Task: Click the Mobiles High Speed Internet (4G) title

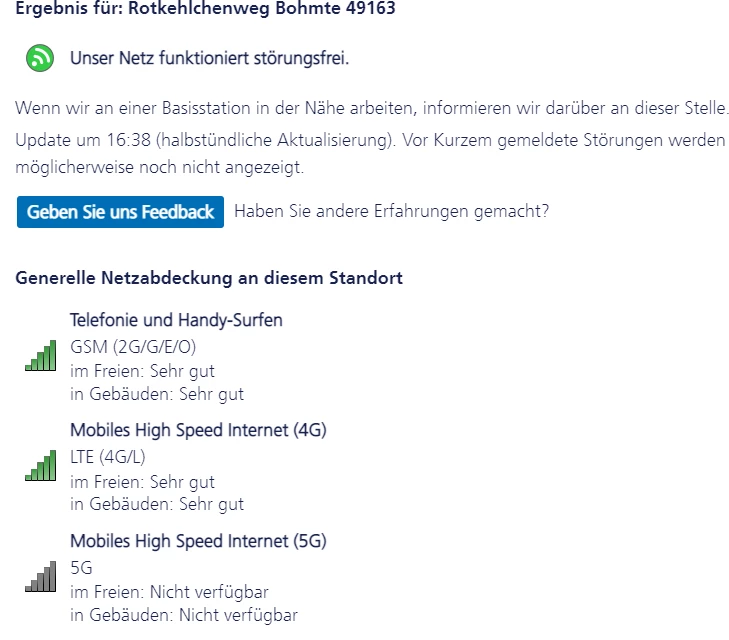Action: pyautogui.click(x=198, y=430)
